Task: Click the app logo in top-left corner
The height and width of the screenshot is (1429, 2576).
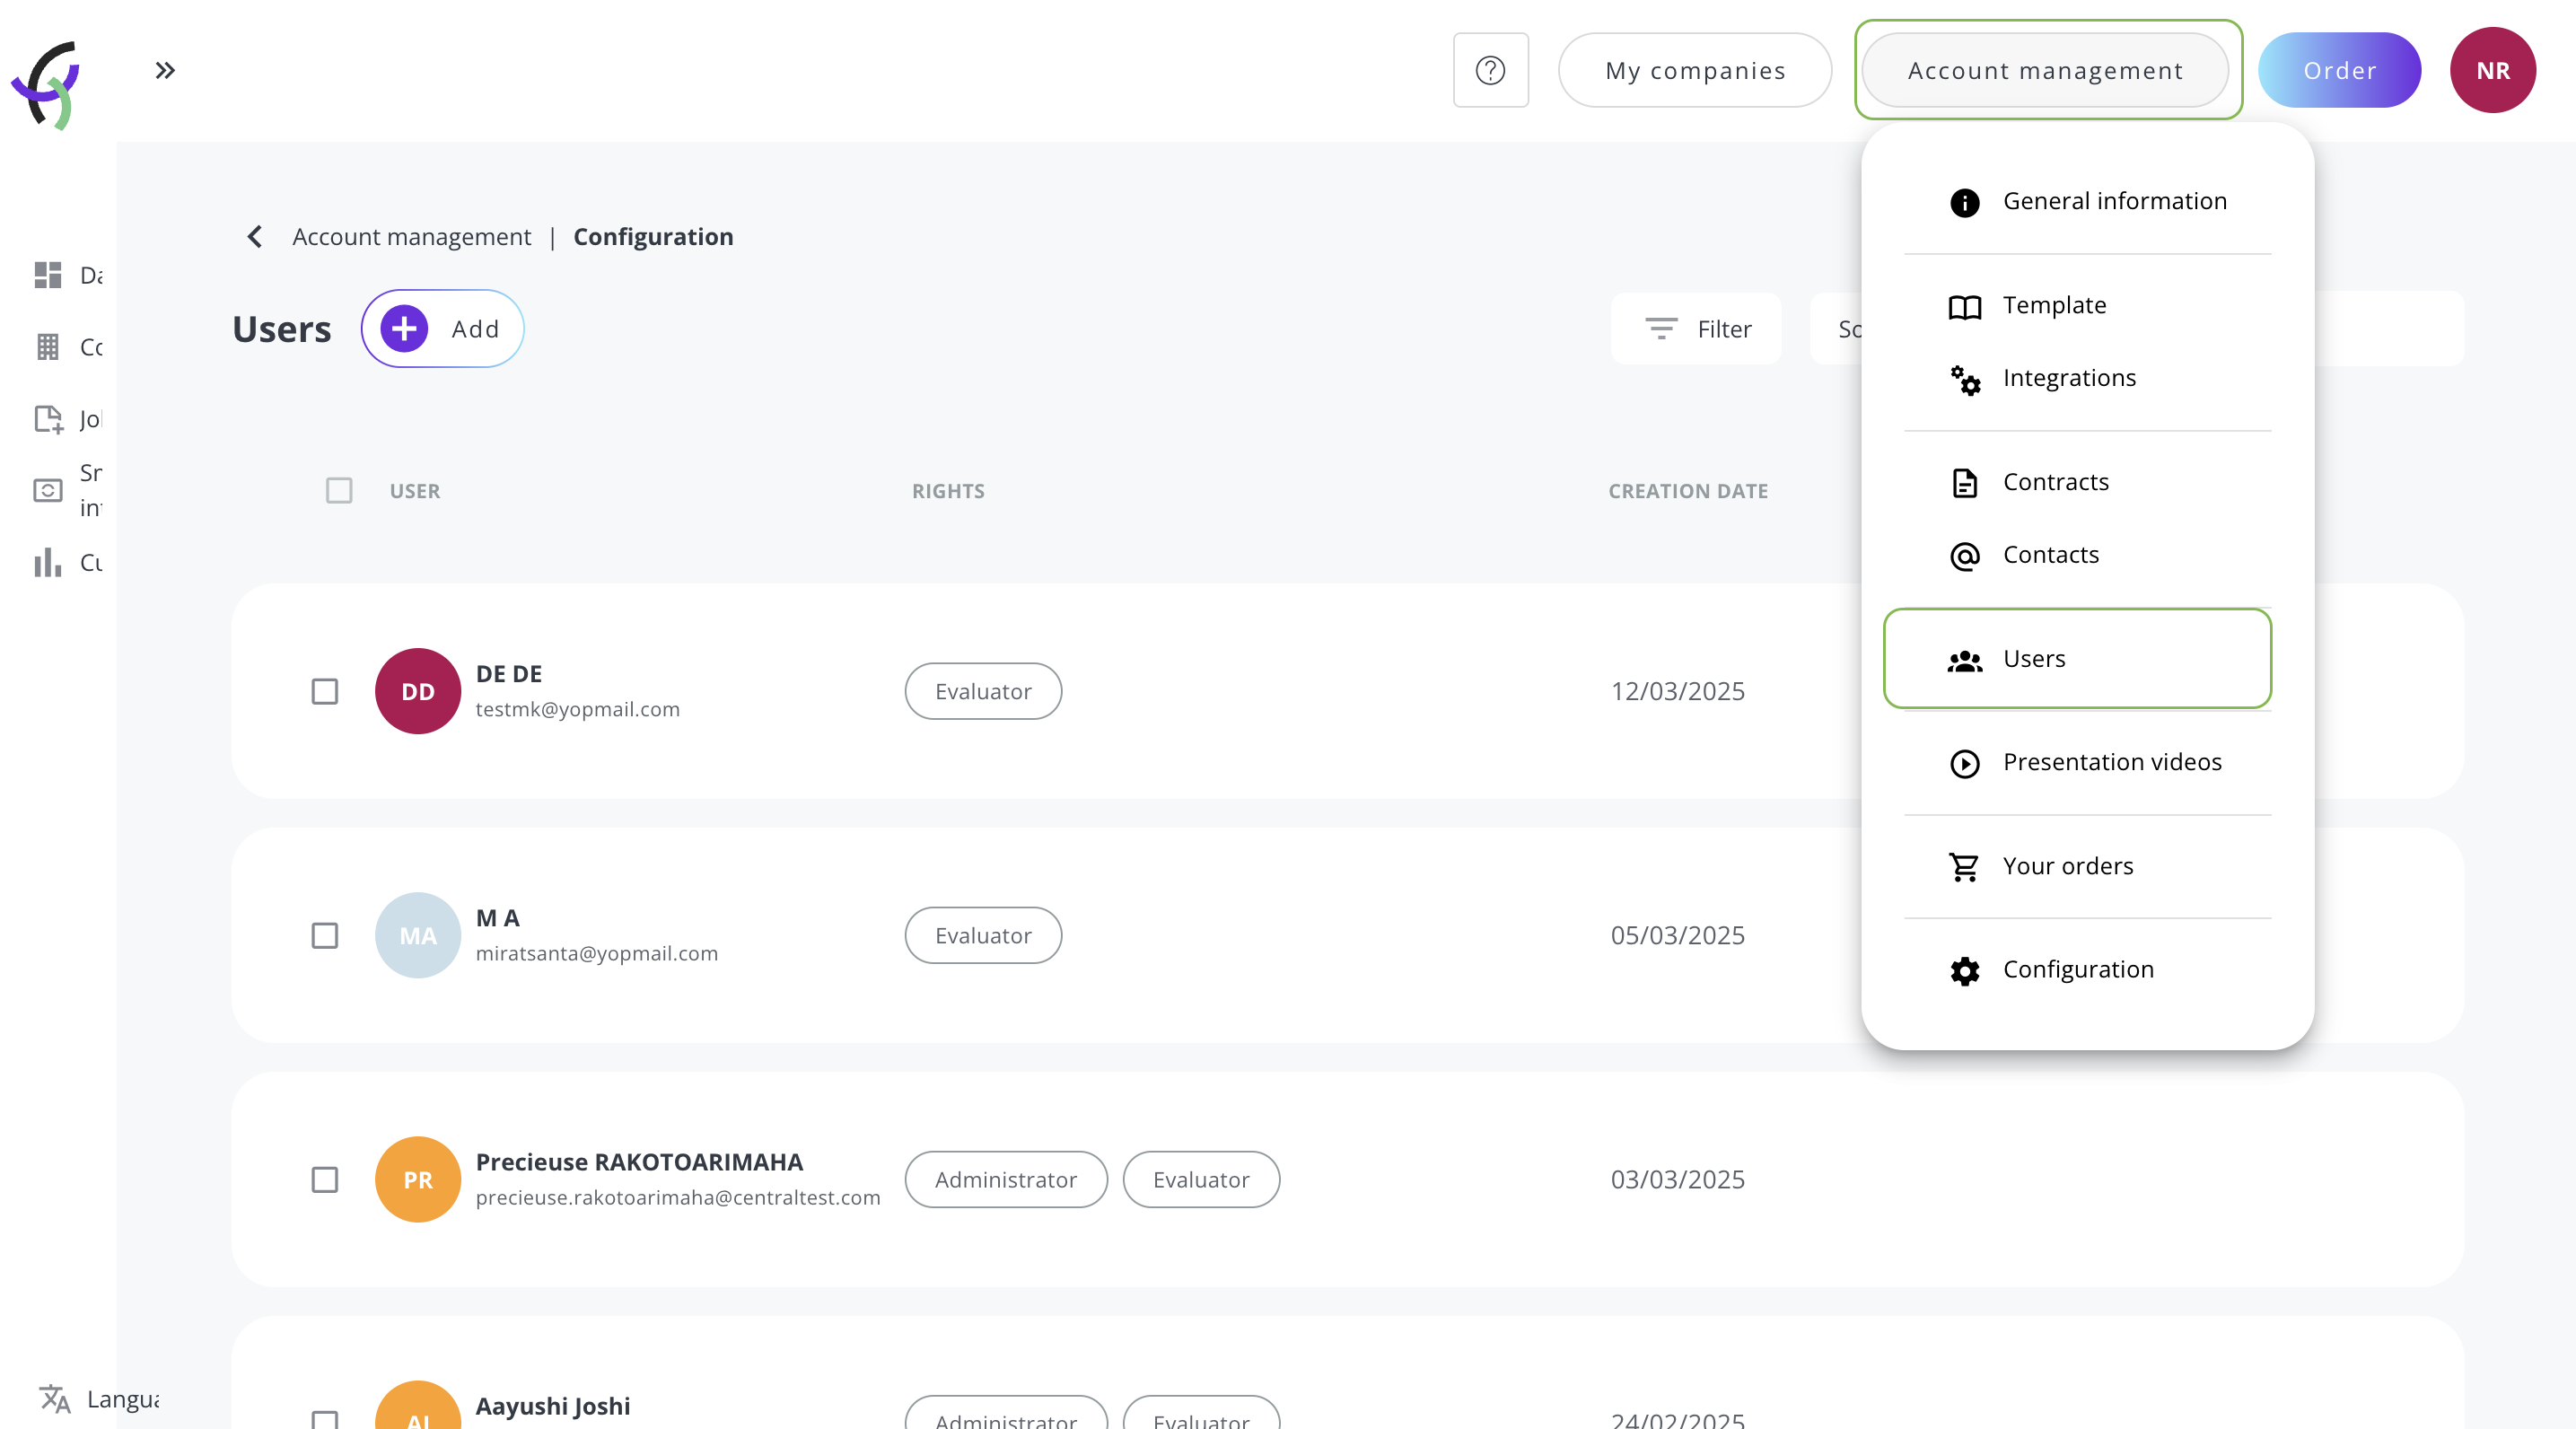Action: pyautogui.click(x=47, y=84)
